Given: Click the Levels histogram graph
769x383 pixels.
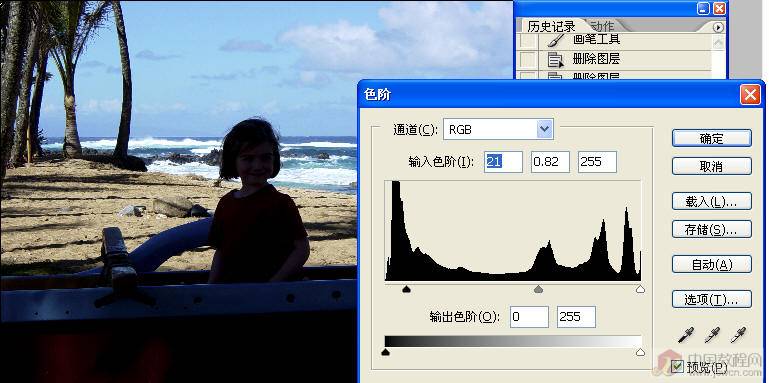Looking at the screenshot, I should point(513,230).
